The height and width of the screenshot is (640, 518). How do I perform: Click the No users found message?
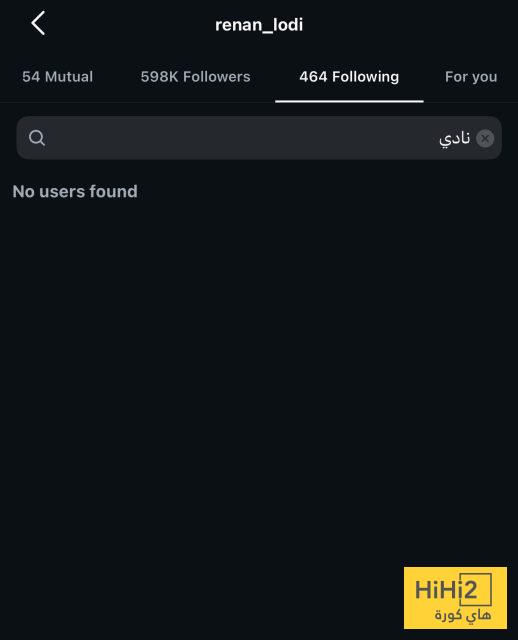[75, 191]
